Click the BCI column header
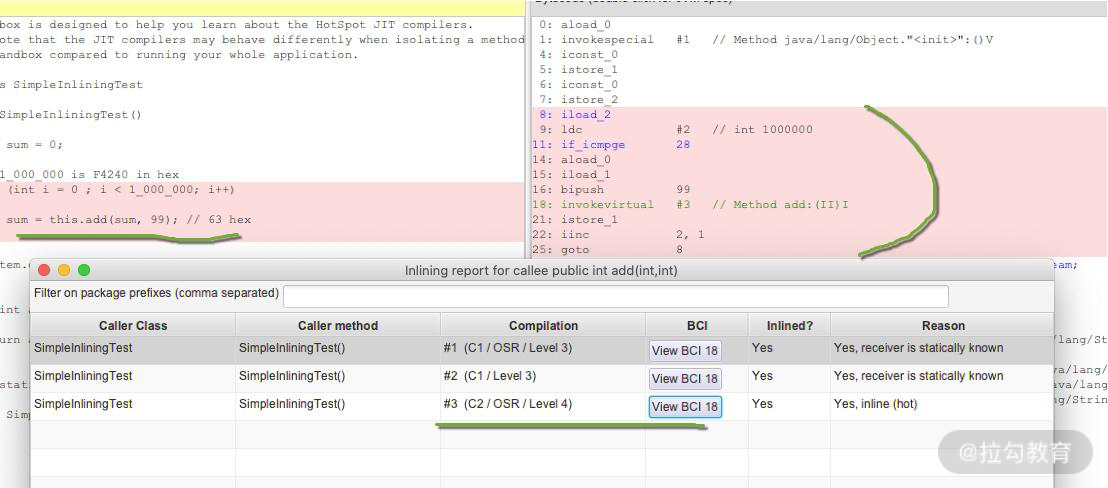The width and height of the screenshot is (1108, 488). coord(697,325)
